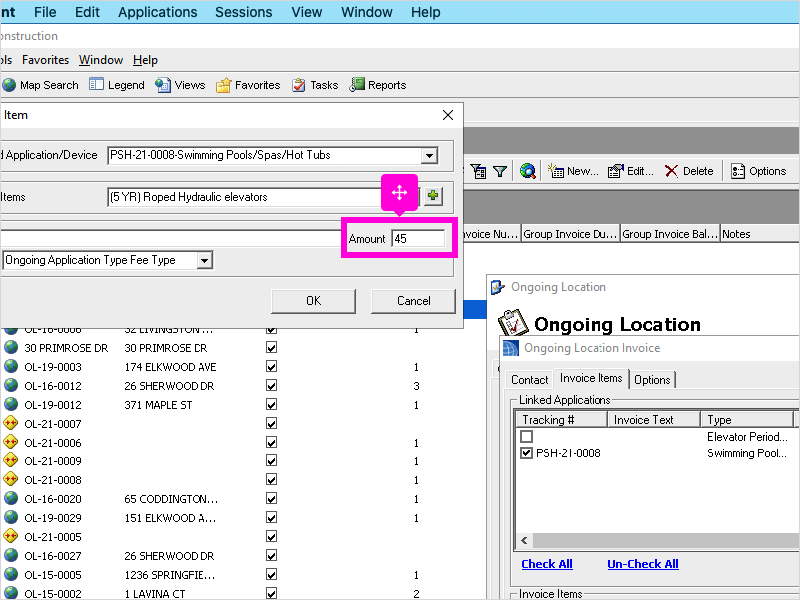The width and height of the screenshot is (800, 600).
Task: Switch to the Contact tab
Action: pyautogui.click(x=530, y=380)
